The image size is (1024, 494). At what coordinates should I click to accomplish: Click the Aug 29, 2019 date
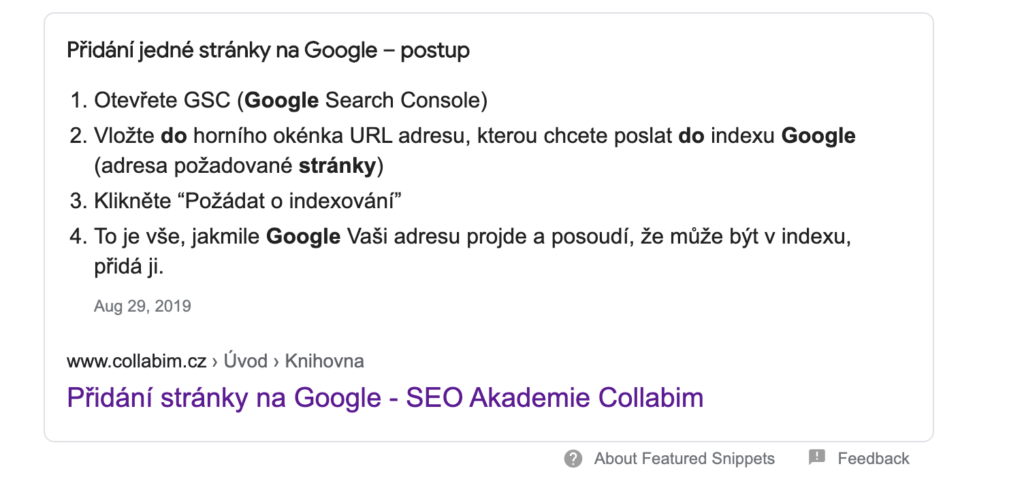pyautogui.click(x=142, y=306)
